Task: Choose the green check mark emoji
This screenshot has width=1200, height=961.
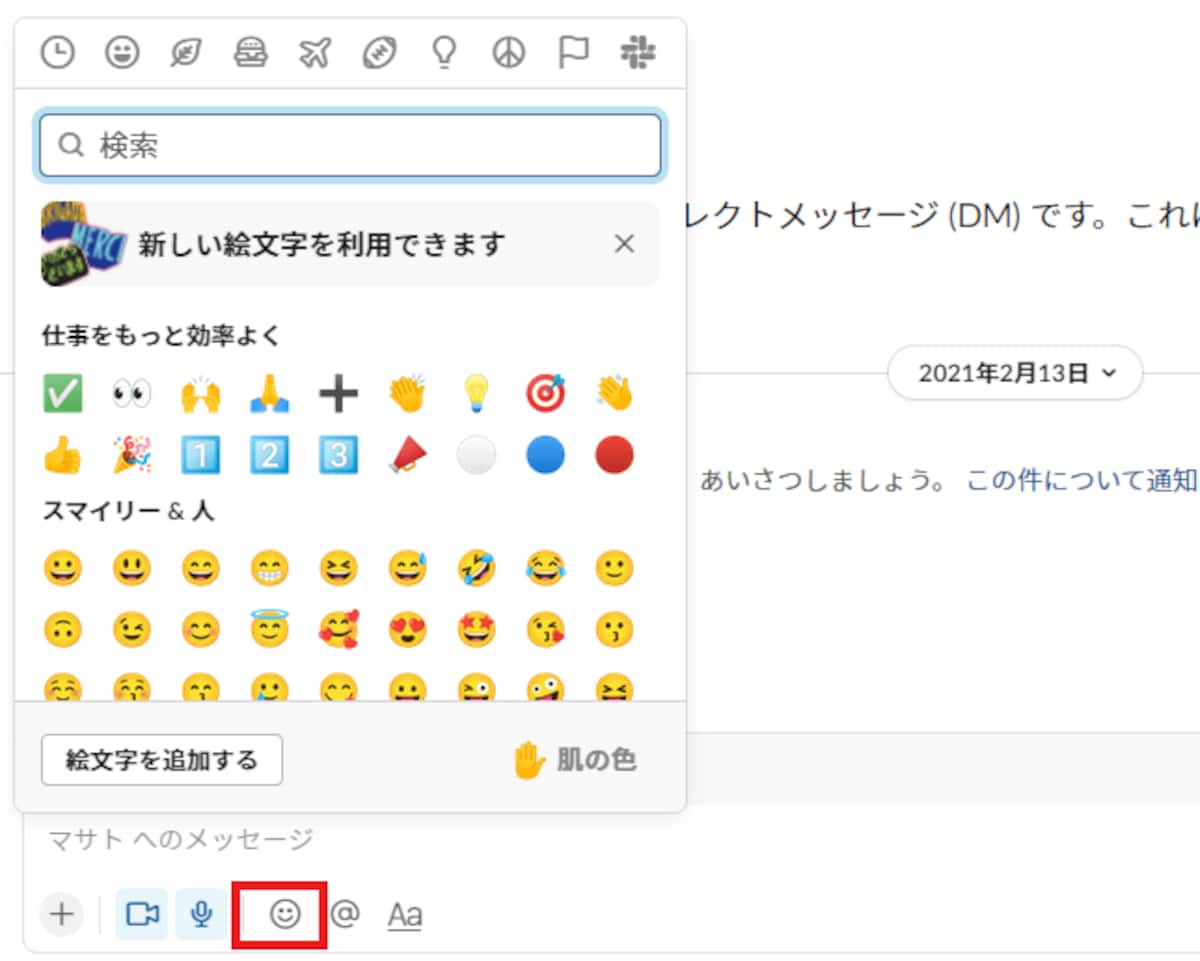Action: [x=63, y=394]
